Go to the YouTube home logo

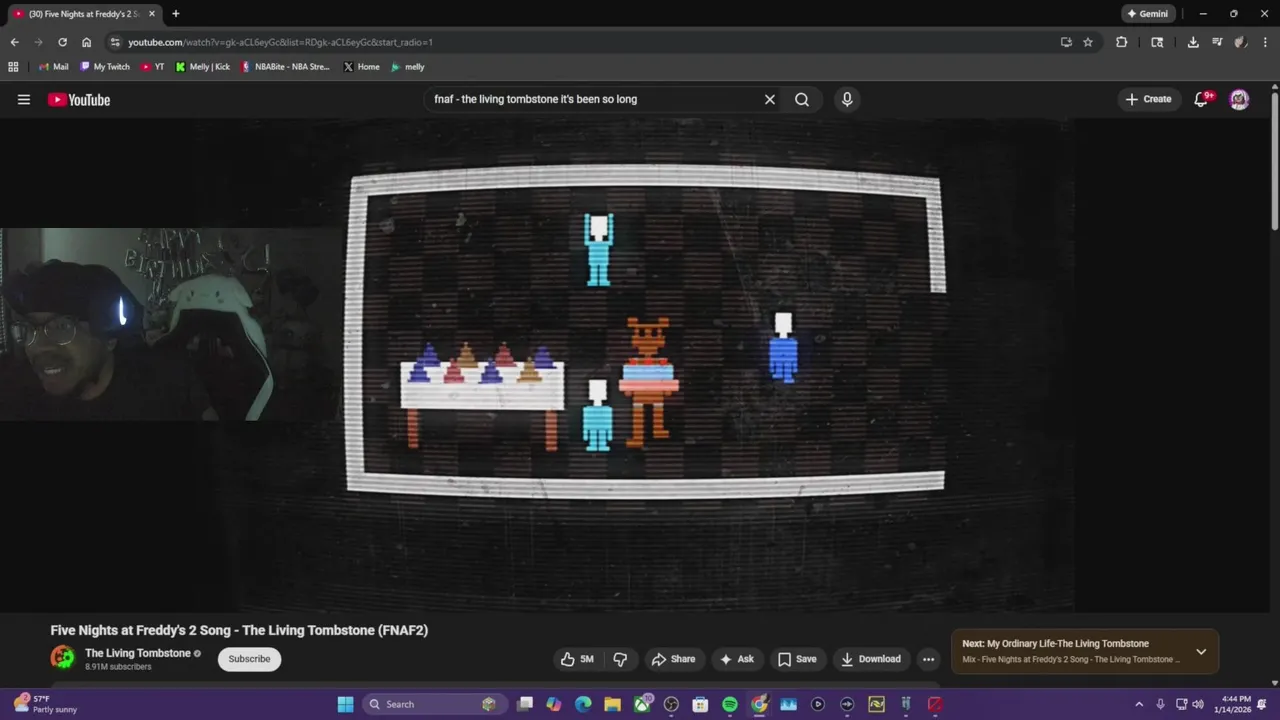click(79, 99)
